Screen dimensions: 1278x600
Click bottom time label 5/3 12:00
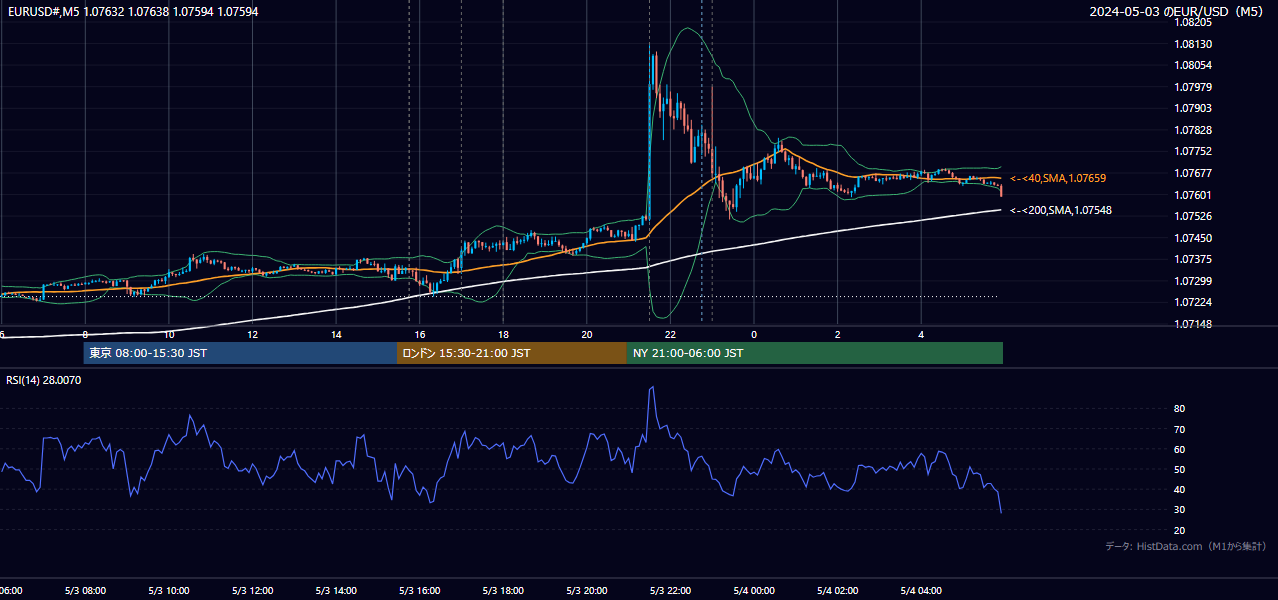(x=252, y=591)
